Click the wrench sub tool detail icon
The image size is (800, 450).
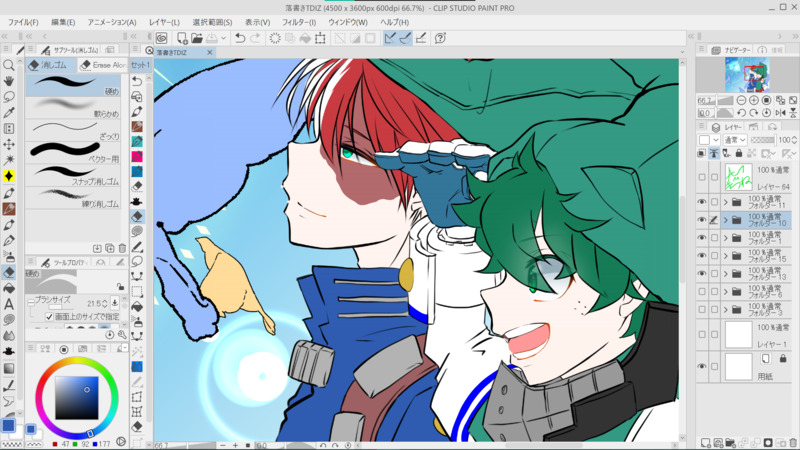tap(122, 335)
